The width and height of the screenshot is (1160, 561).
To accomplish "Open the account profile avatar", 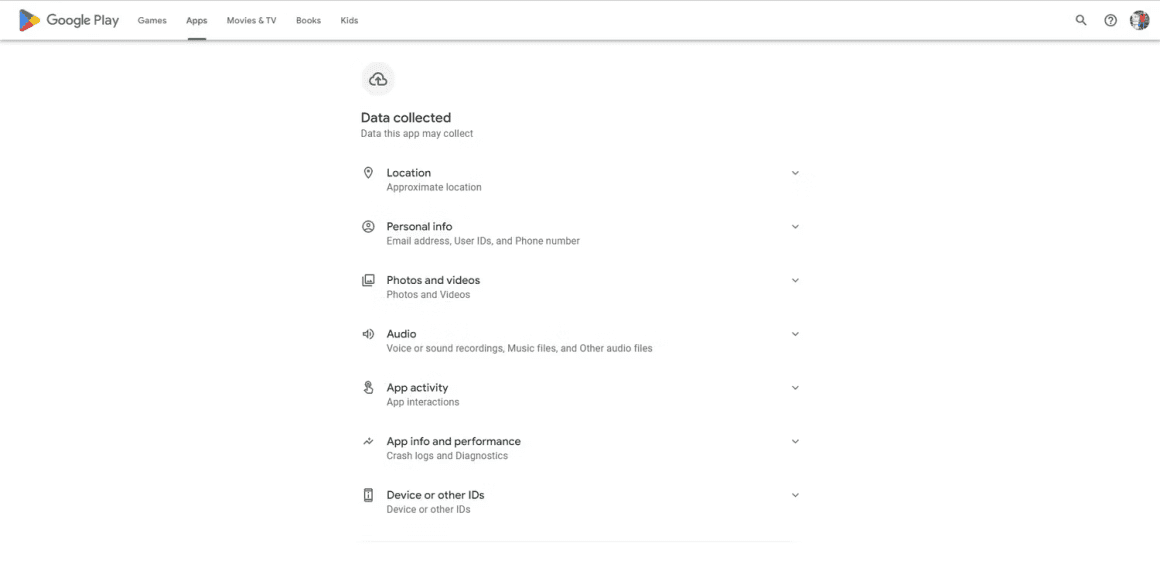I will pos(1139,21).
